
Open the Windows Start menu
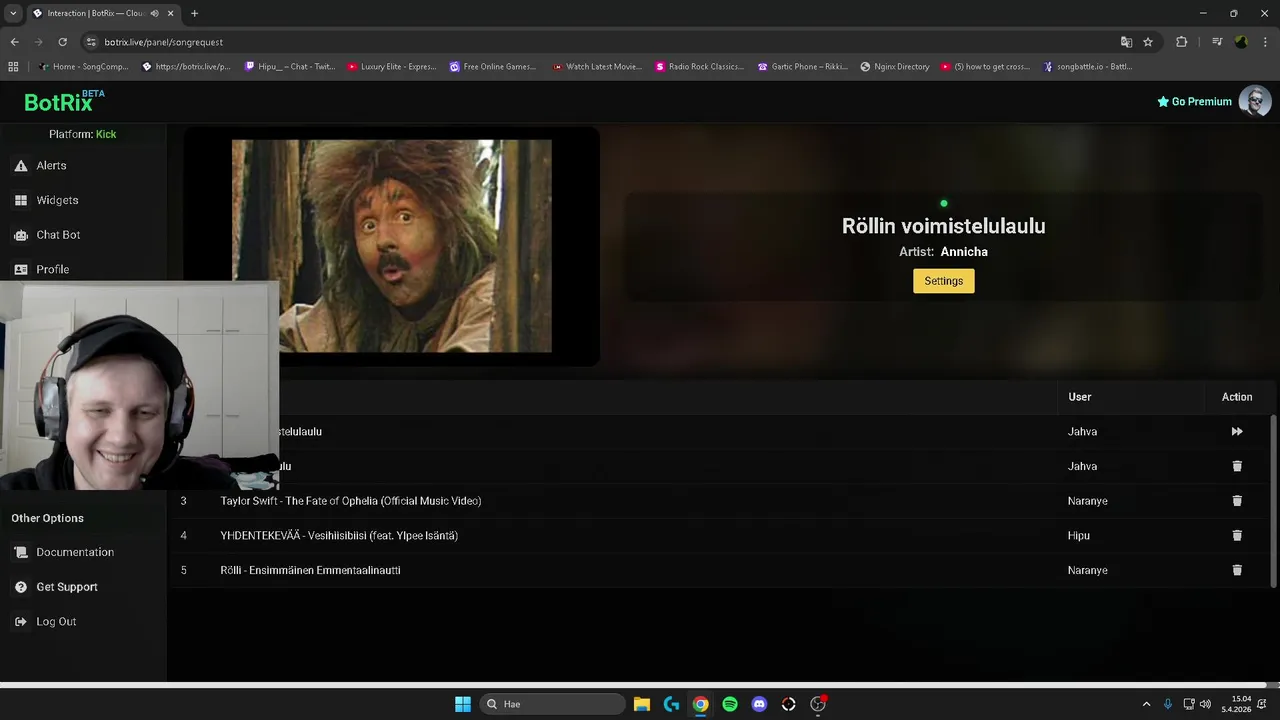[x=463, y=704]
